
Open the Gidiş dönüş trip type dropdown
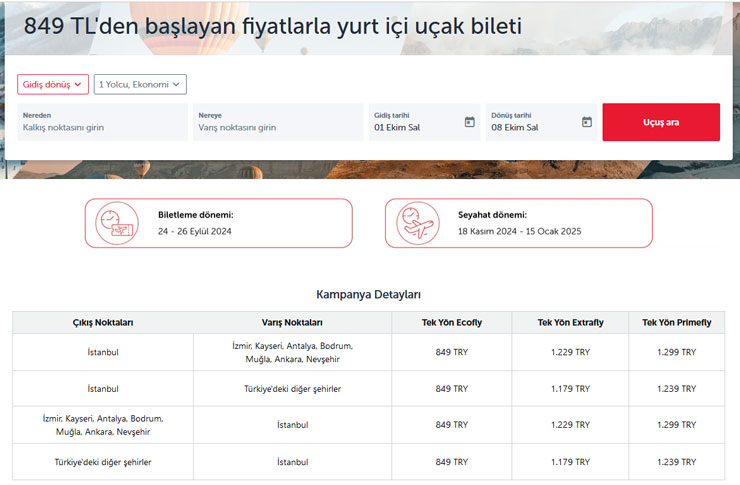coord(53,84)
